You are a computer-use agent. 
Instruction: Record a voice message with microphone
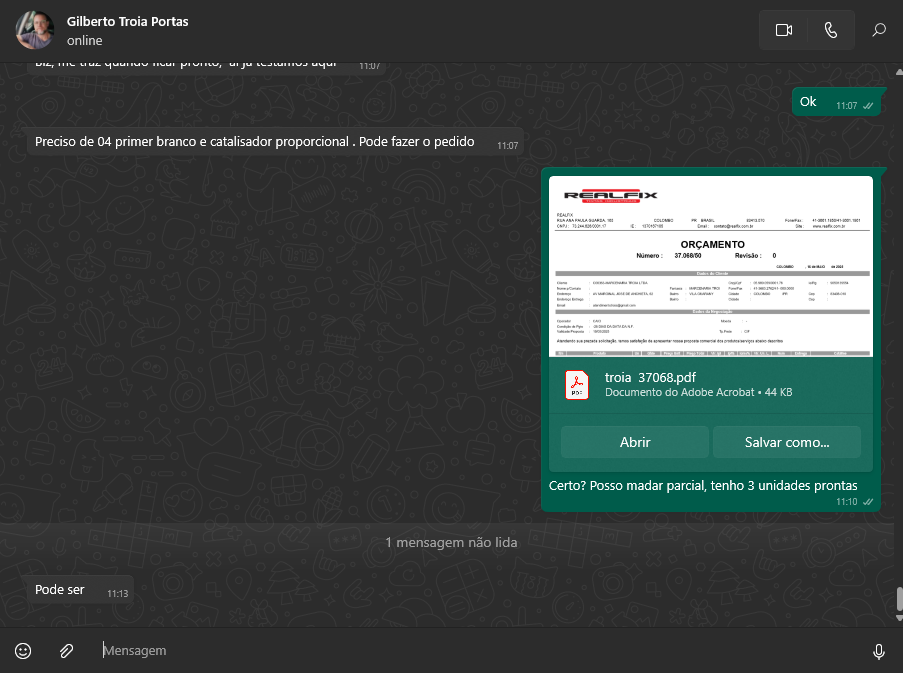coord(879,651)
